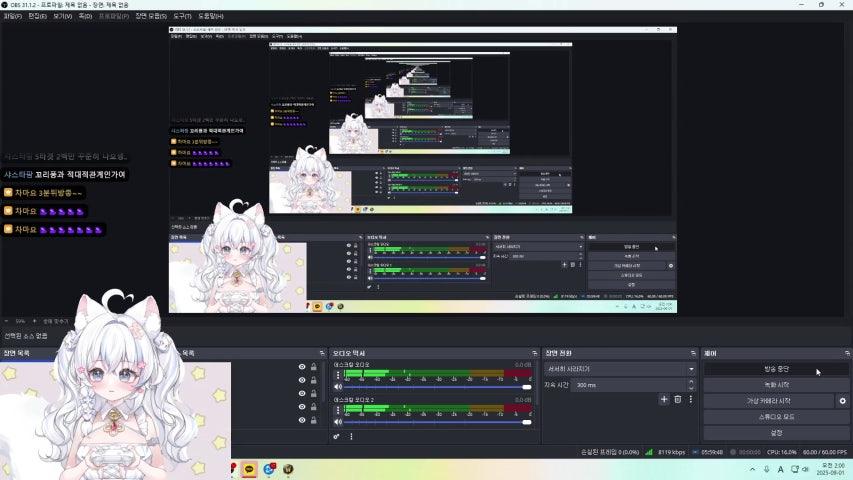The height and width of the screenshot is (480, 853).
Task: Stop streaming with 방송 중단 button
Action: tap(776, 369)
